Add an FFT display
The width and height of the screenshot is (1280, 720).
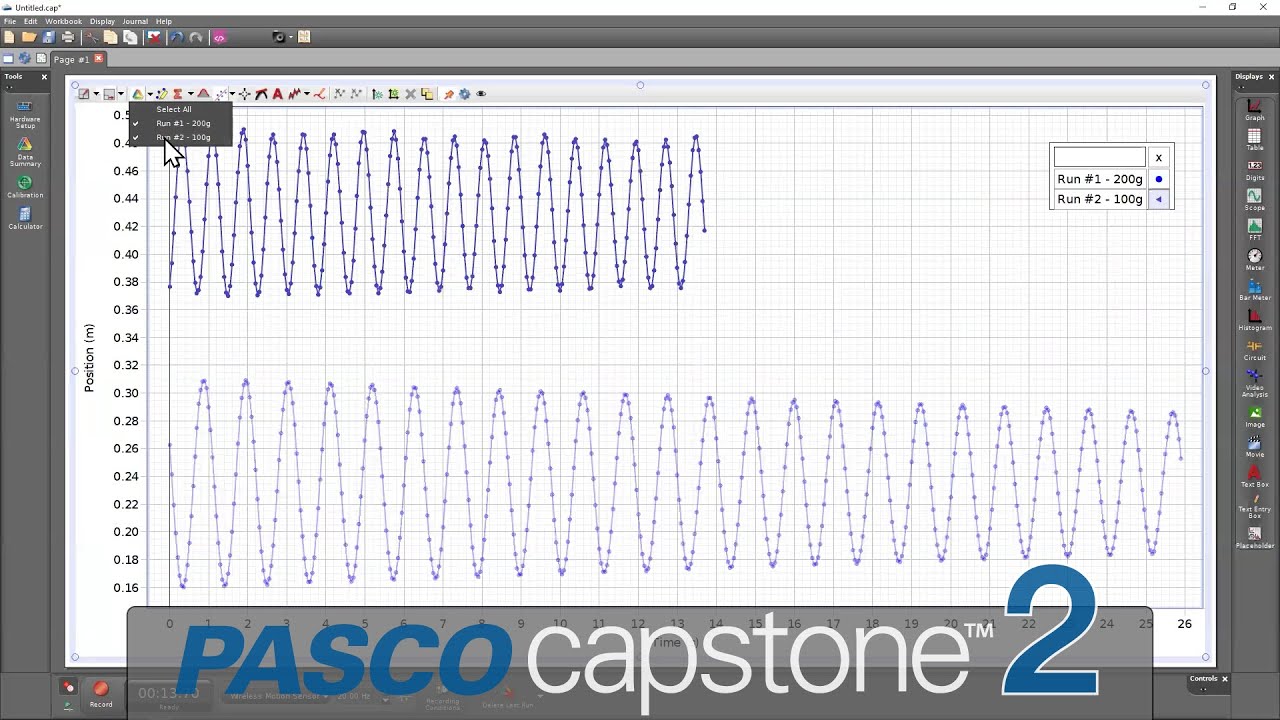click(x=1254, y=229)
